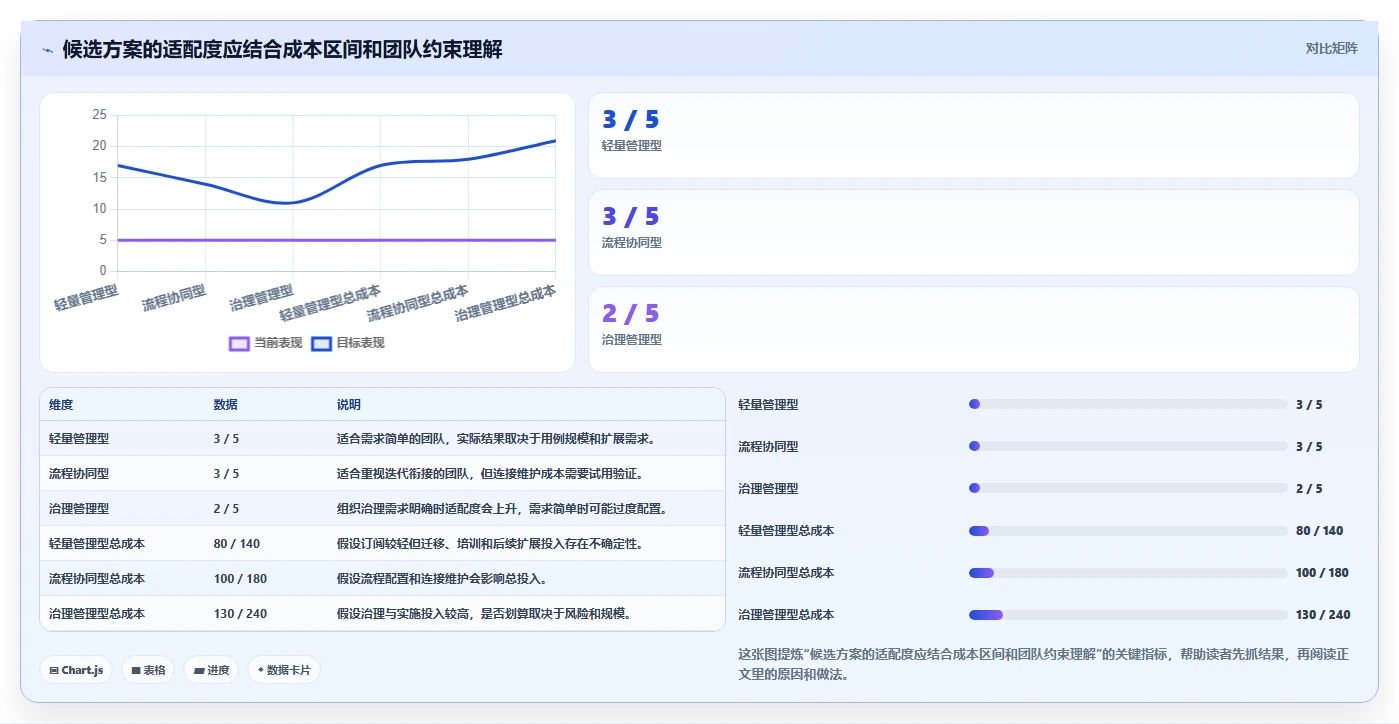Toggle the 目标表现 legend swatch in the chart

(322, 343)
